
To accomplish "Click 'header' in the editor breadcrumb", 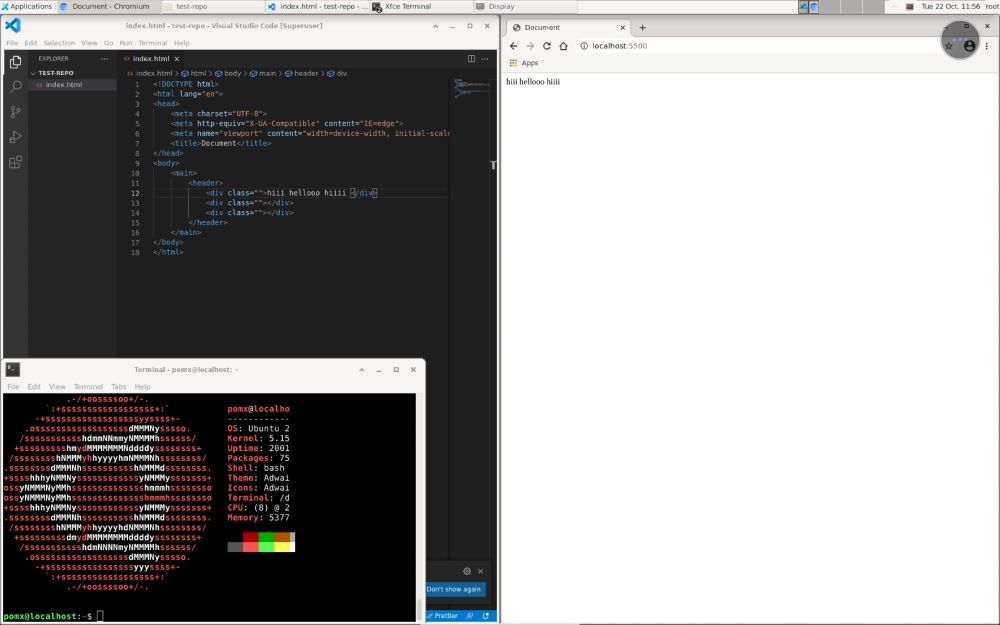I will [x=301, y=73].
